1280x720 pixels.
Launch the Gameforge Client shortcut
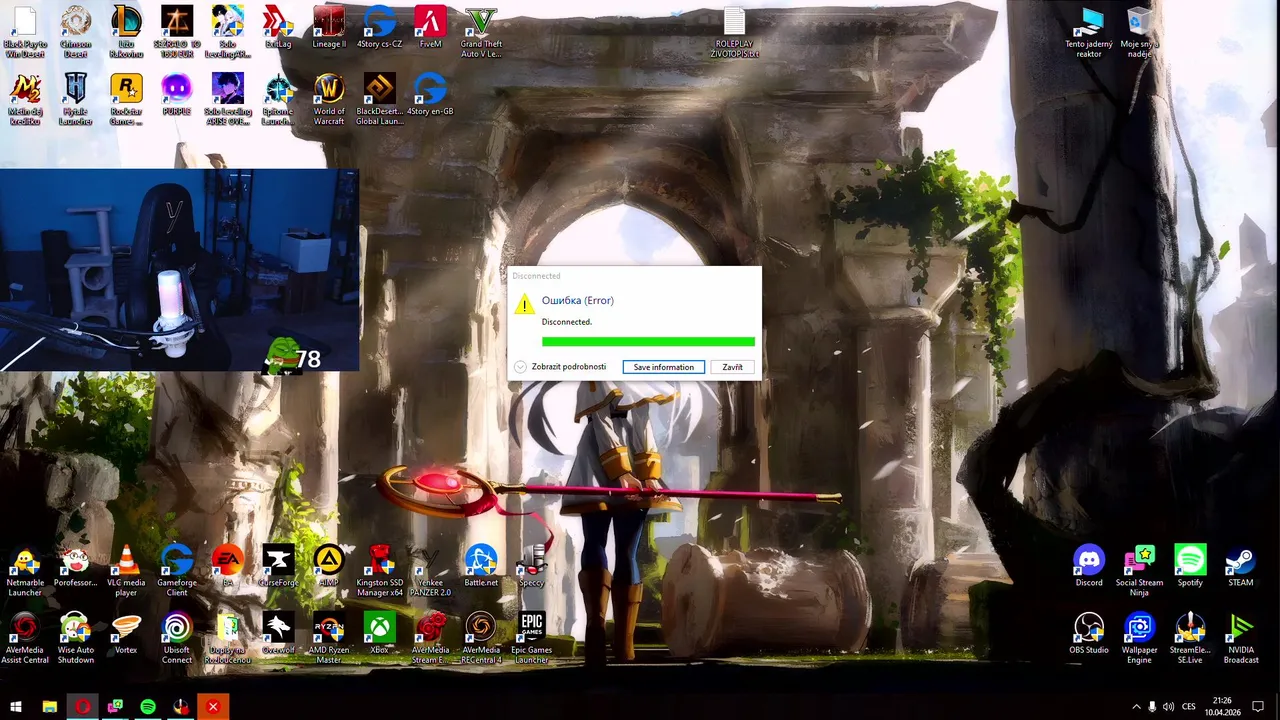click(177, 570)
